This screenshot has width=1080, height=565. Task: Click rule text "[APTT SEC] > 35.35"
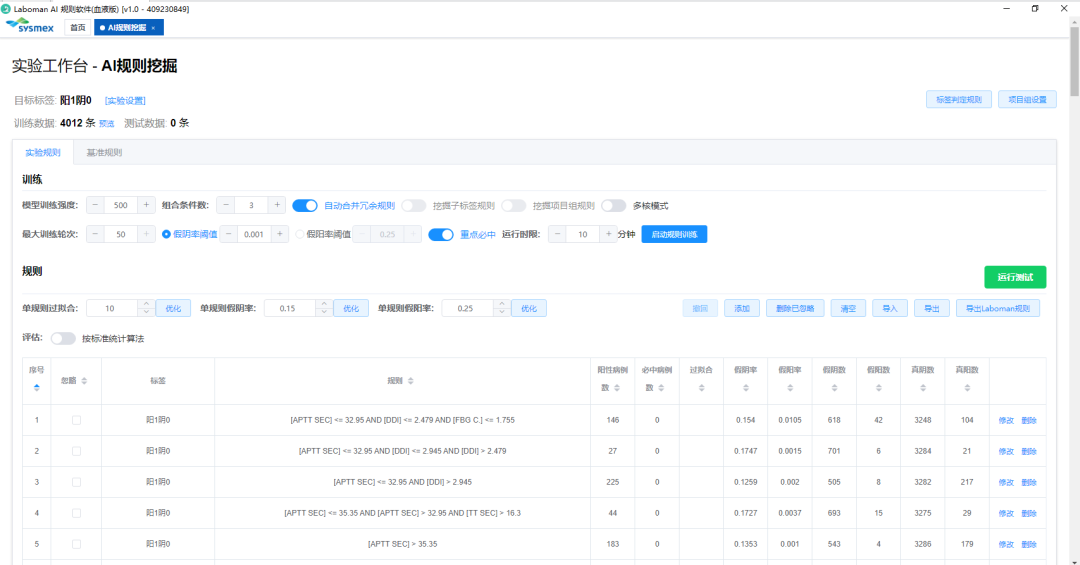click(x=403, y=544)
